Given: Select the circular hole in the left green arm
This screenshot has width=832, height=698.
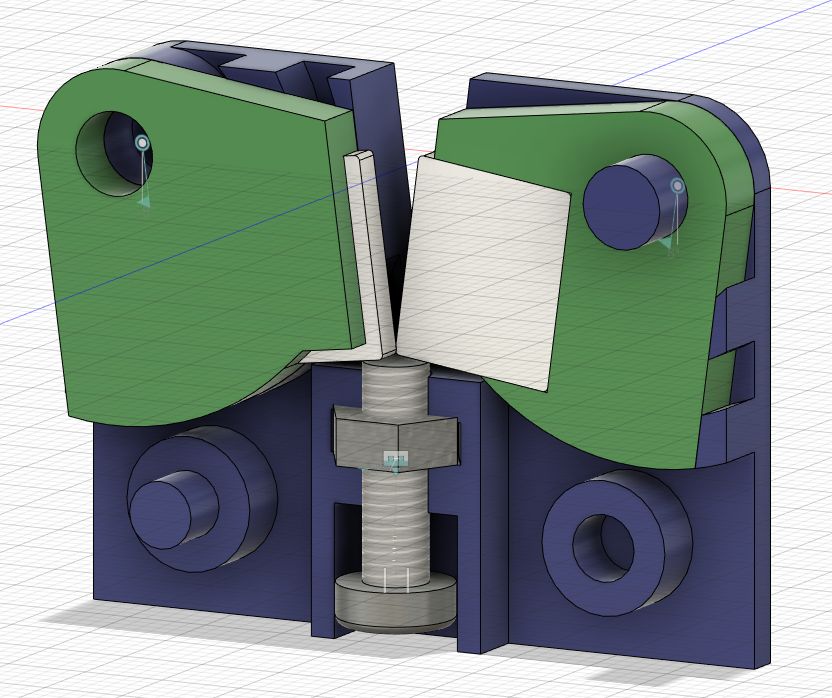Looking at the screenshot, I should 114,154.
